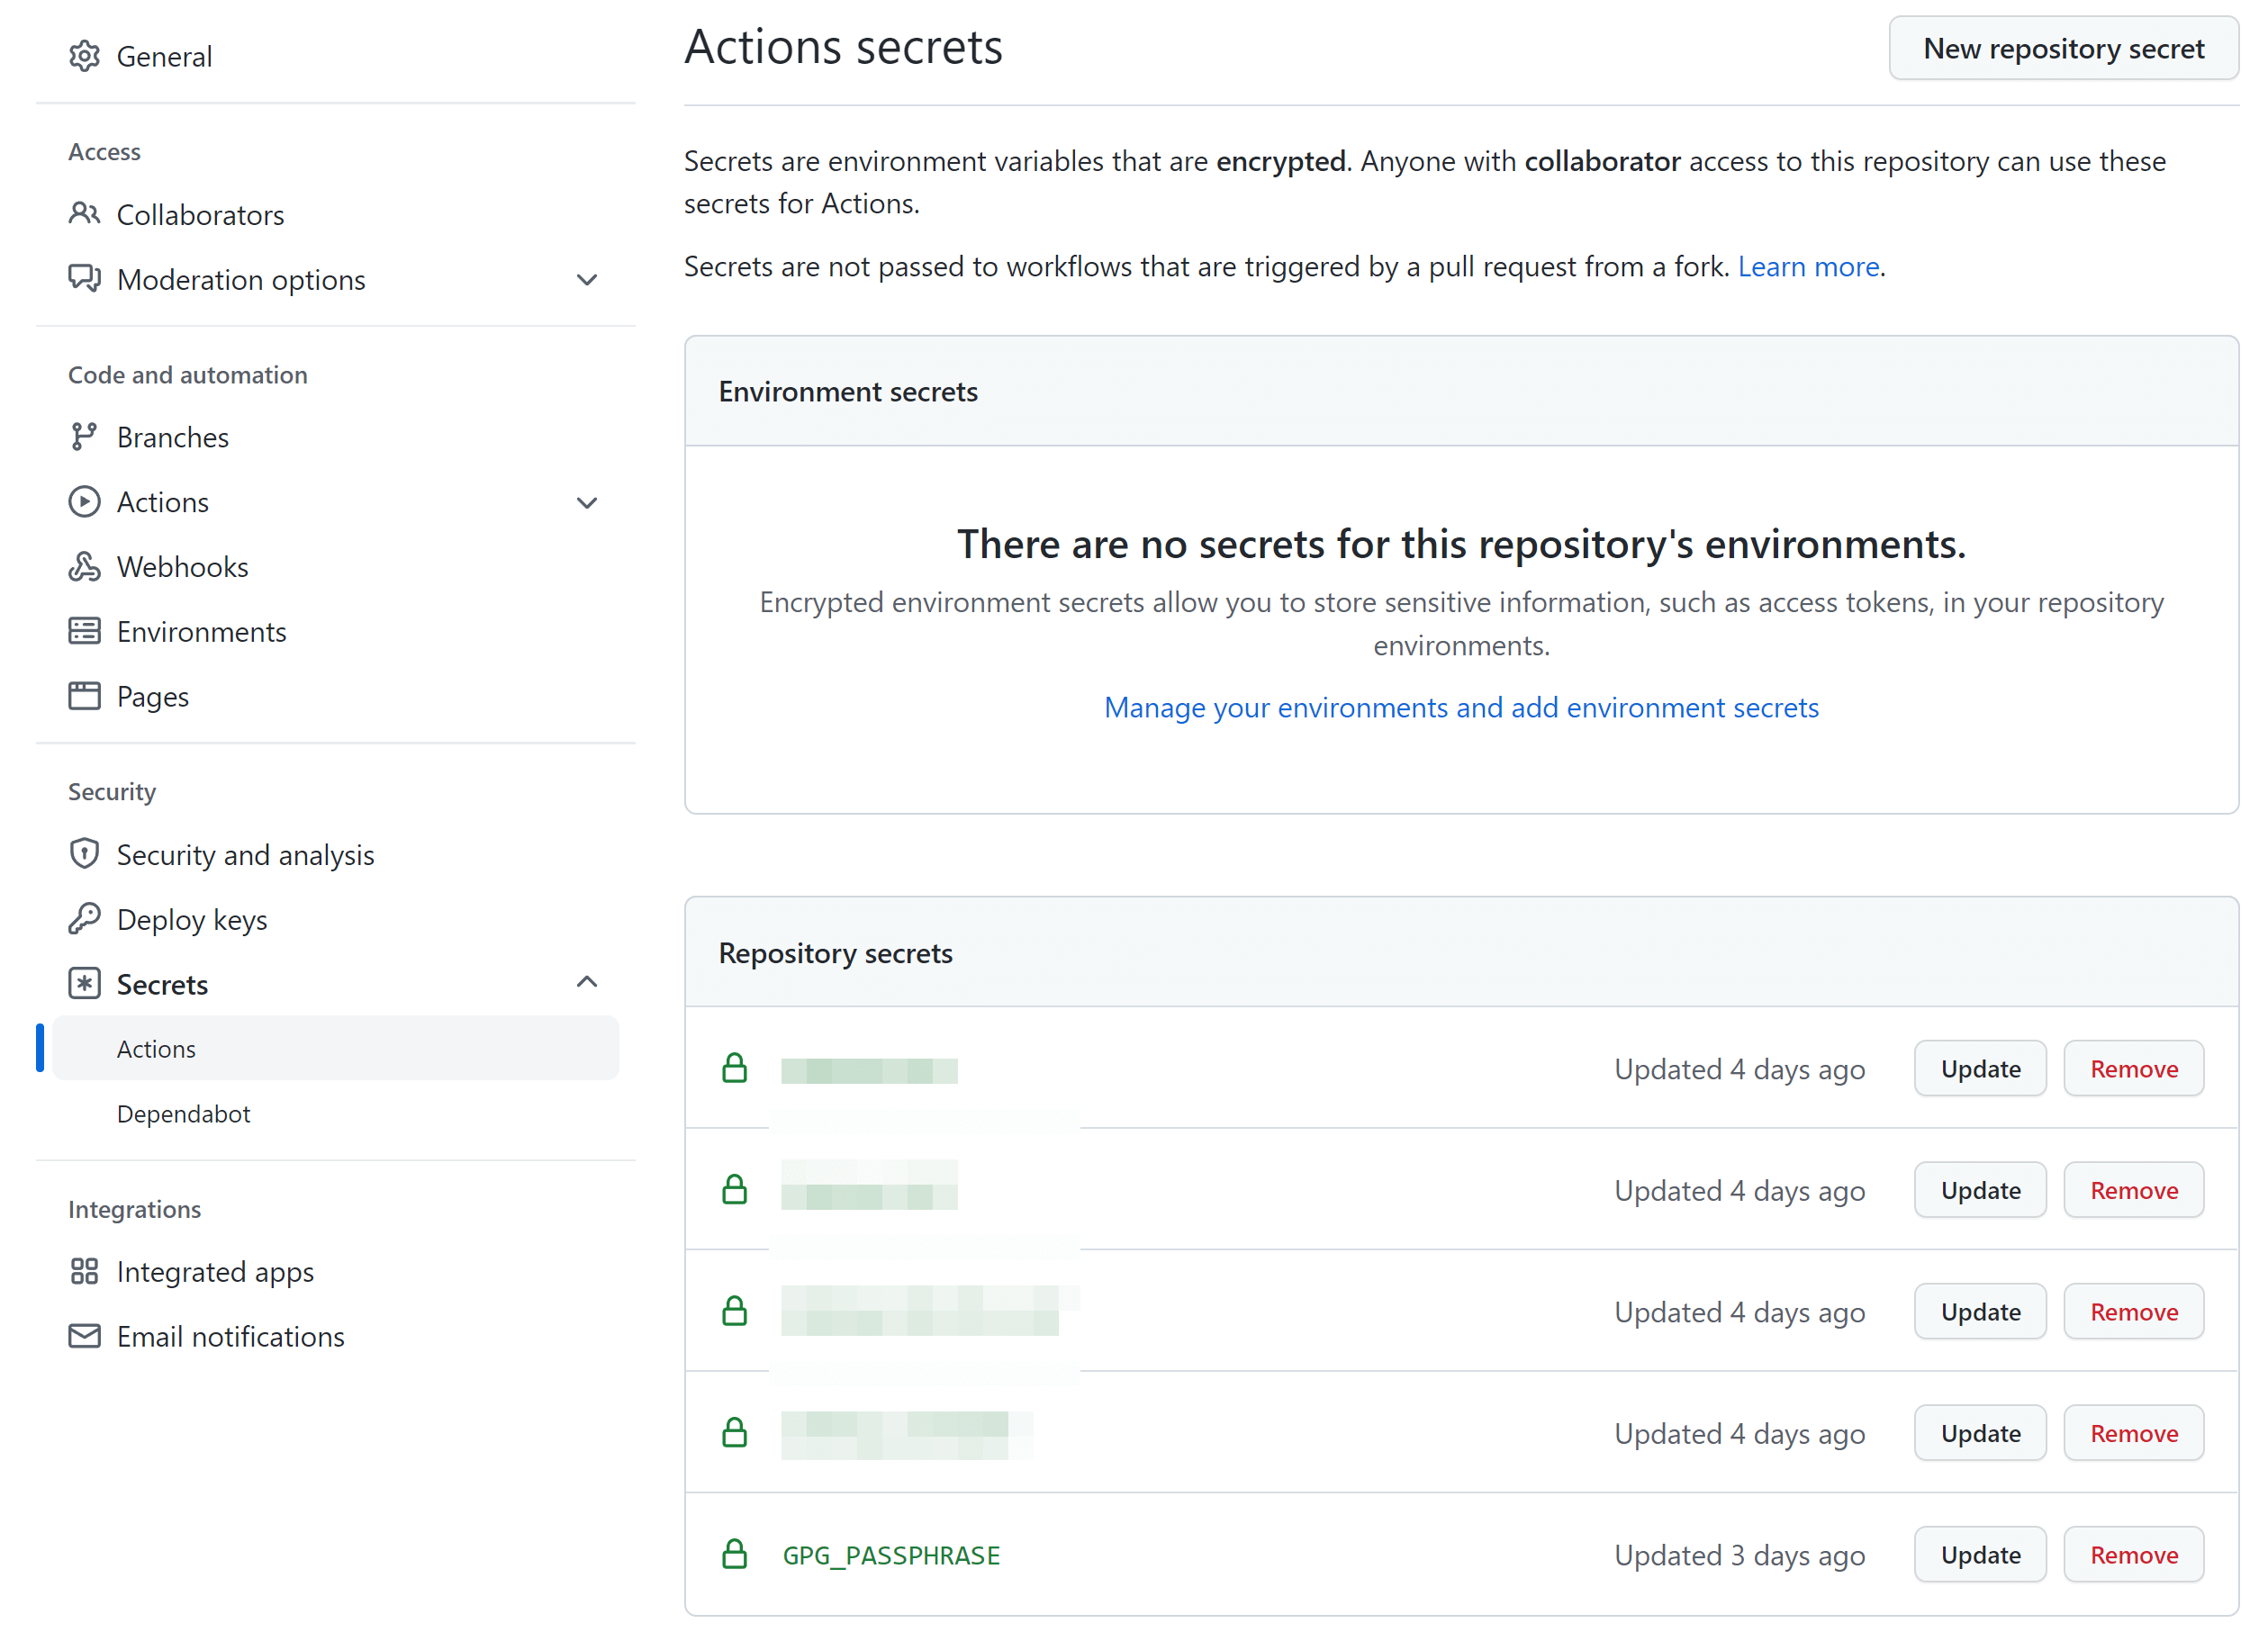Click New repository secret button
The height and width of the screenshot is (1632, 2268).
pyautogui.click(x=2063, y=48)
